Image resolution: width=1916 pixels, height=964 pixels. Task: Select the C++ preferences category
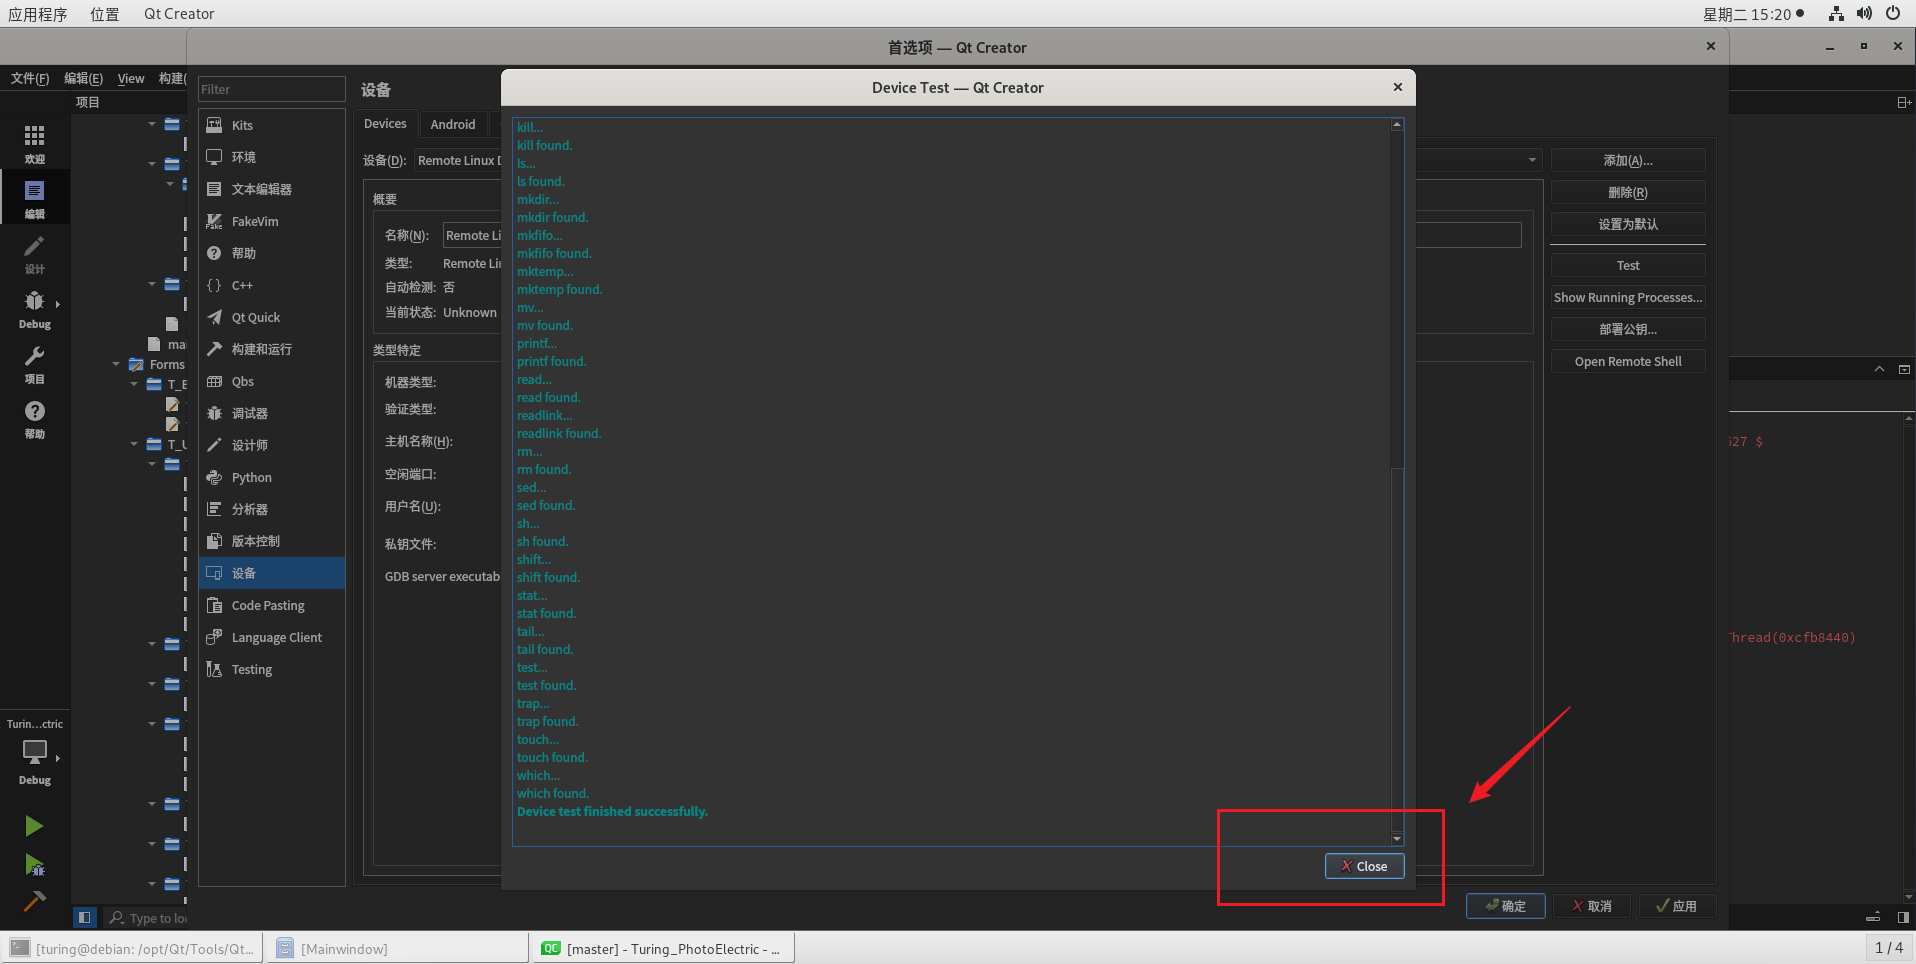272,285
